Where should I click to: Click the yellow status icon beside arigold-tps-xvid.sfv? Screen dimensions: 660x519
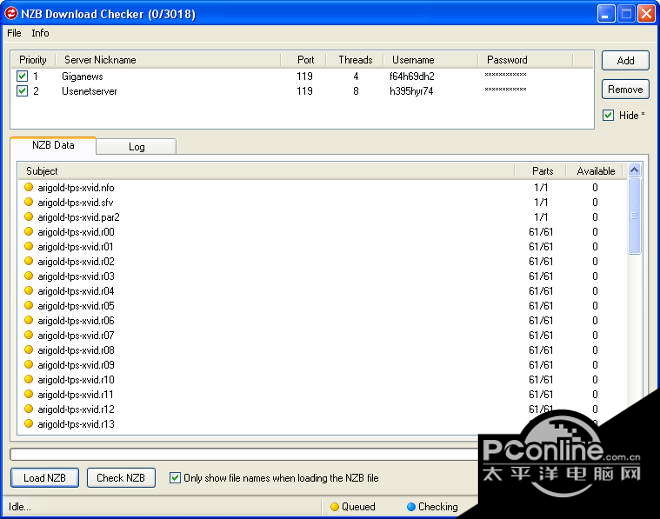point(29,202)
